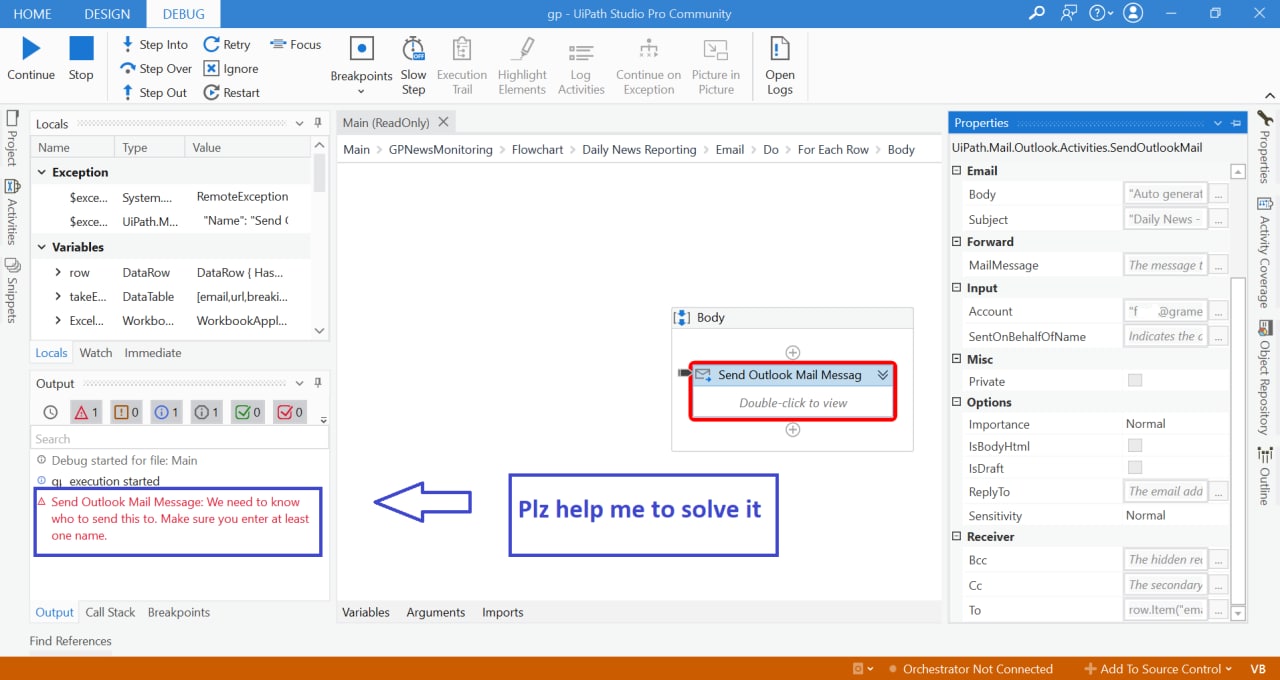Click Step Over in debug ribbon
This screenshot has height=680, width=1280.
pos(156,68)
